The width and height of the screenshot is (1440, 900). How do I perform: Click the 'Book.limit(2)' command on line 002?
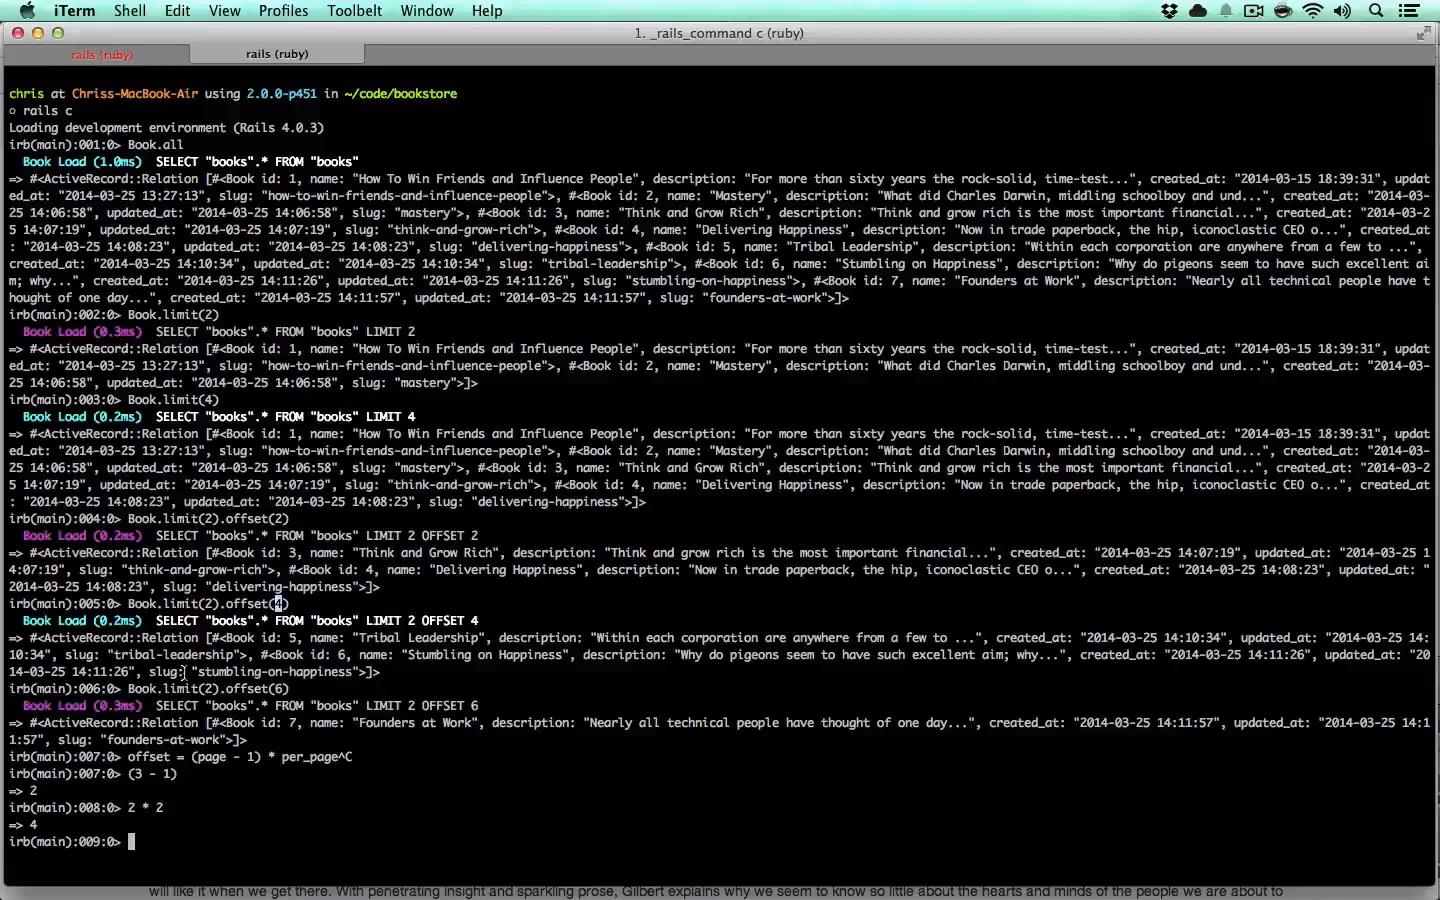173,315
